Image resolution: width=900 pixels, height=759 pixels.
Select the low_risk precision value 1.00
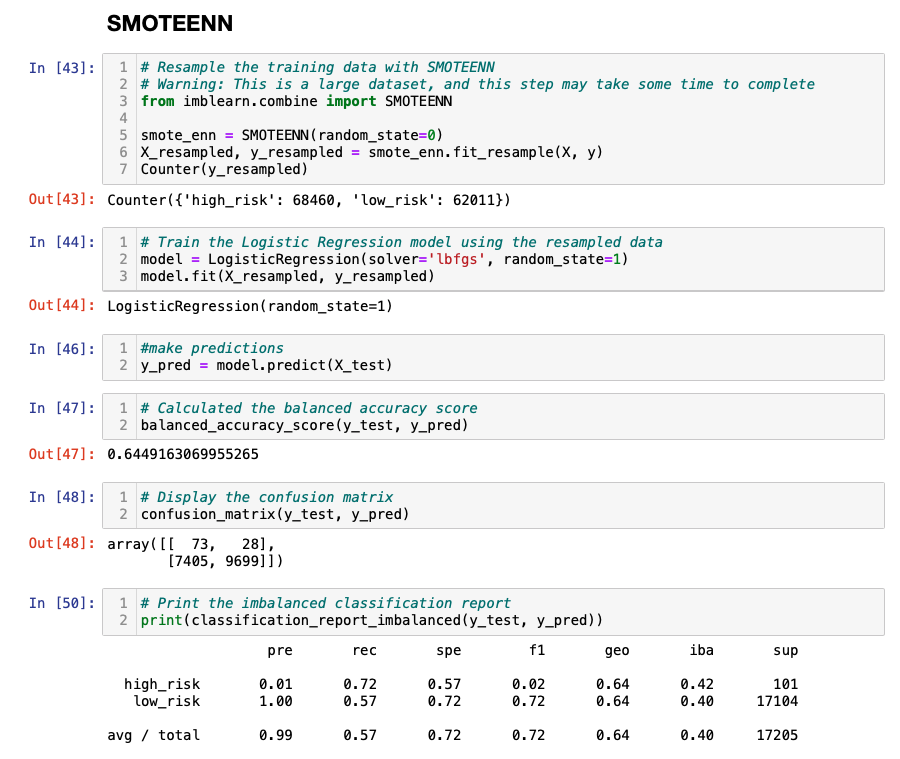(x=276, y=701)
